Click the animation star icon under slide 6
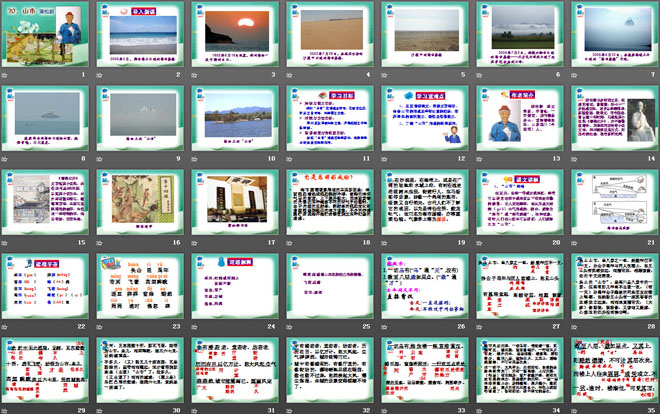The image size is (660, 414). pos(479,75)
